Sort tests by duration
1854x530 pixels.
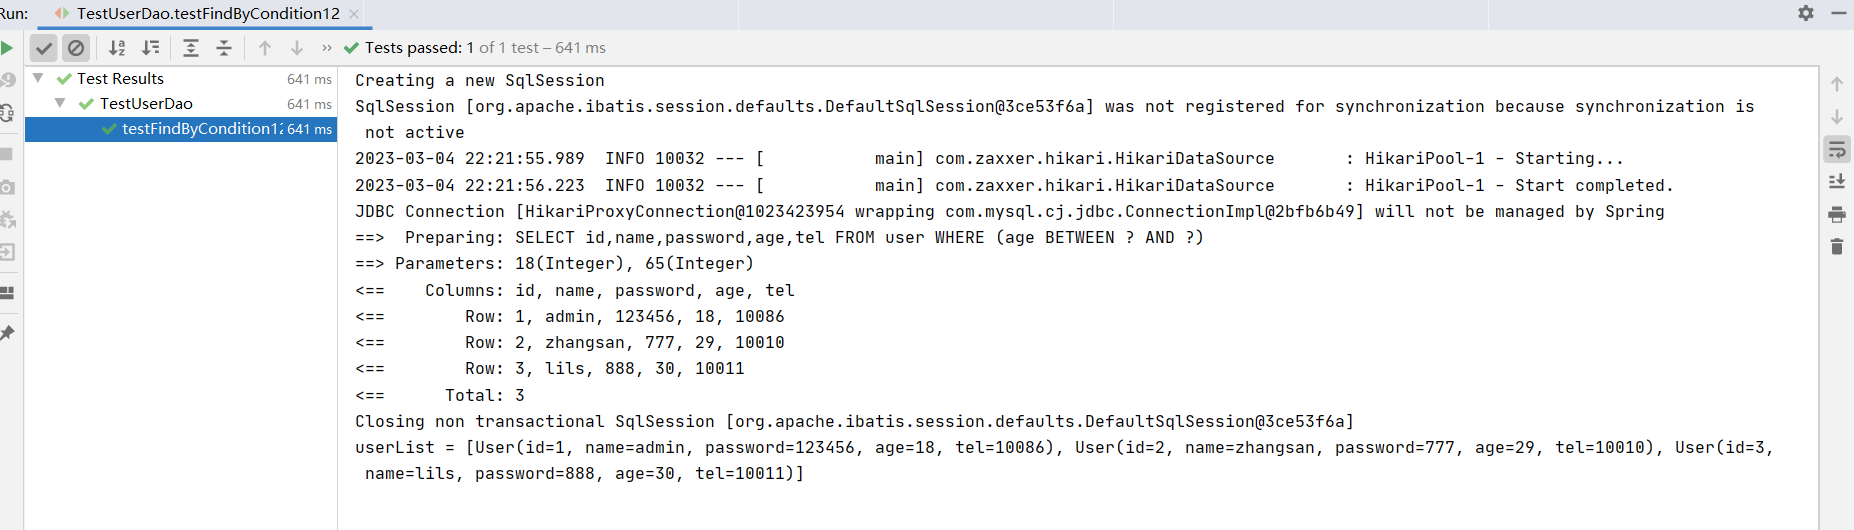tap(150, 48)
